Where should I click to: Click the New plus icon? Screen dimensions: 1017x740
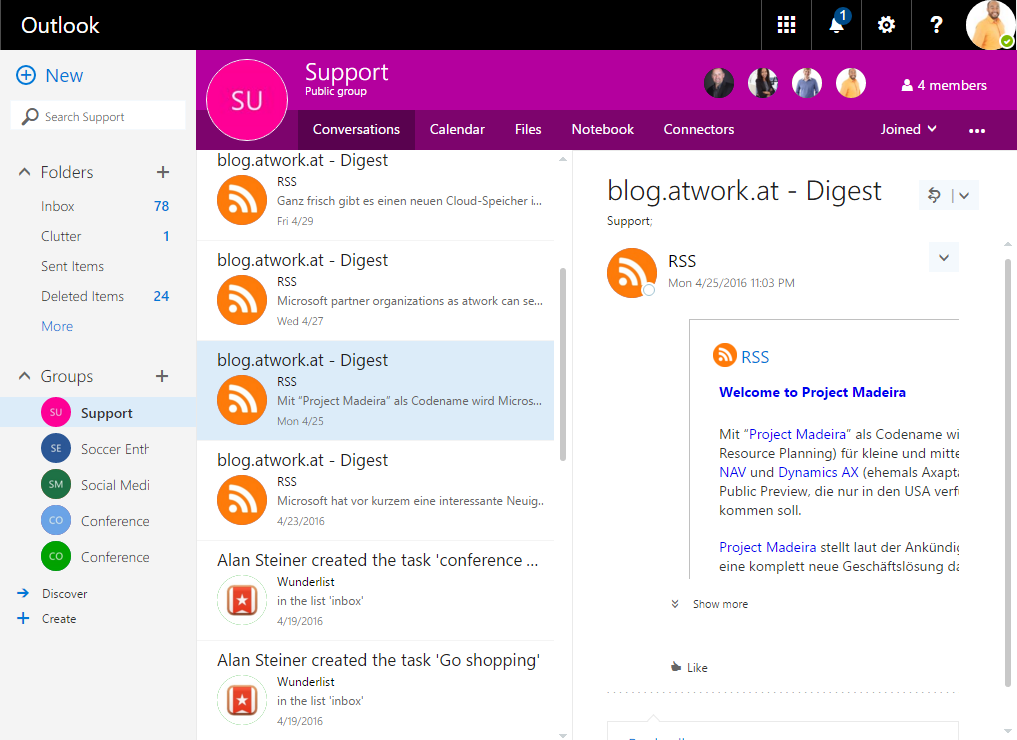point(26,75)
